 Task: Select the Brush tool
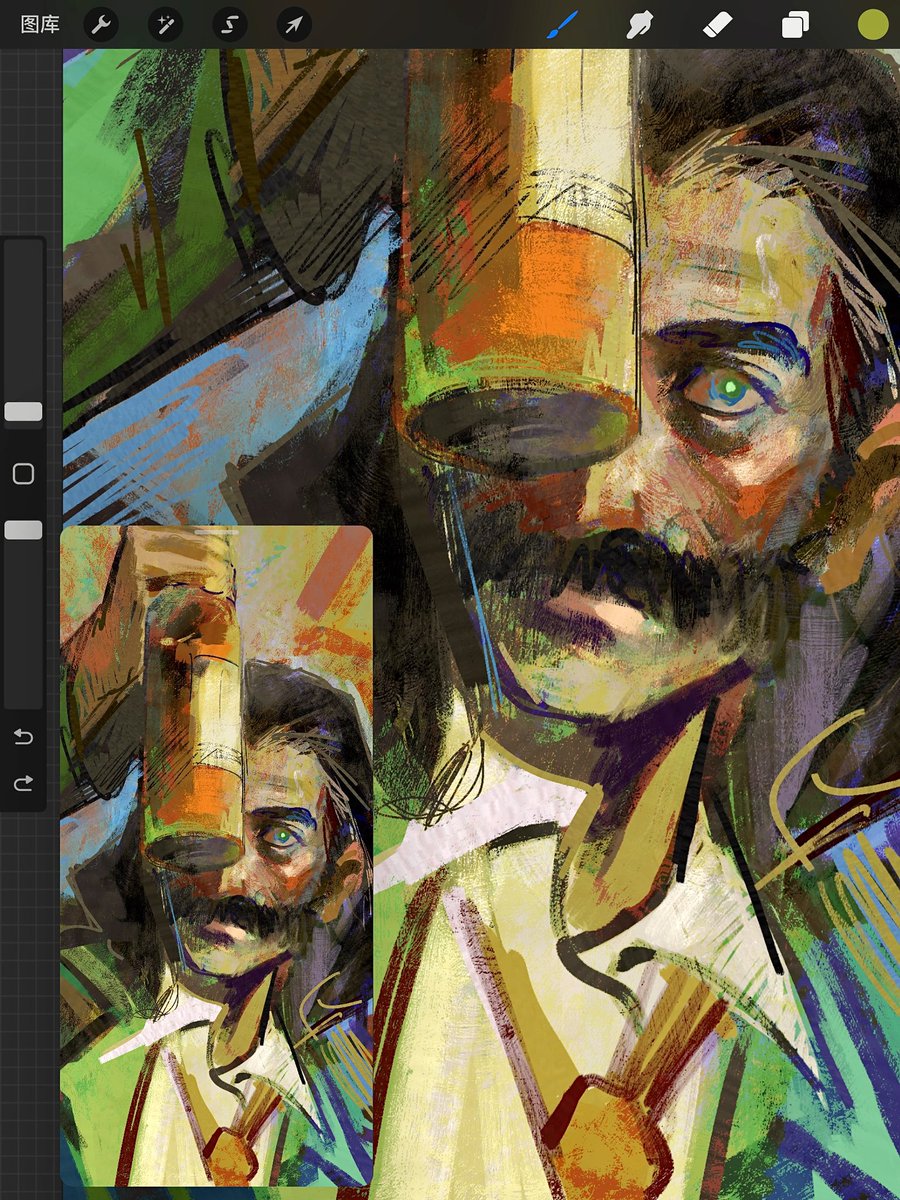(x=563, y=25)
